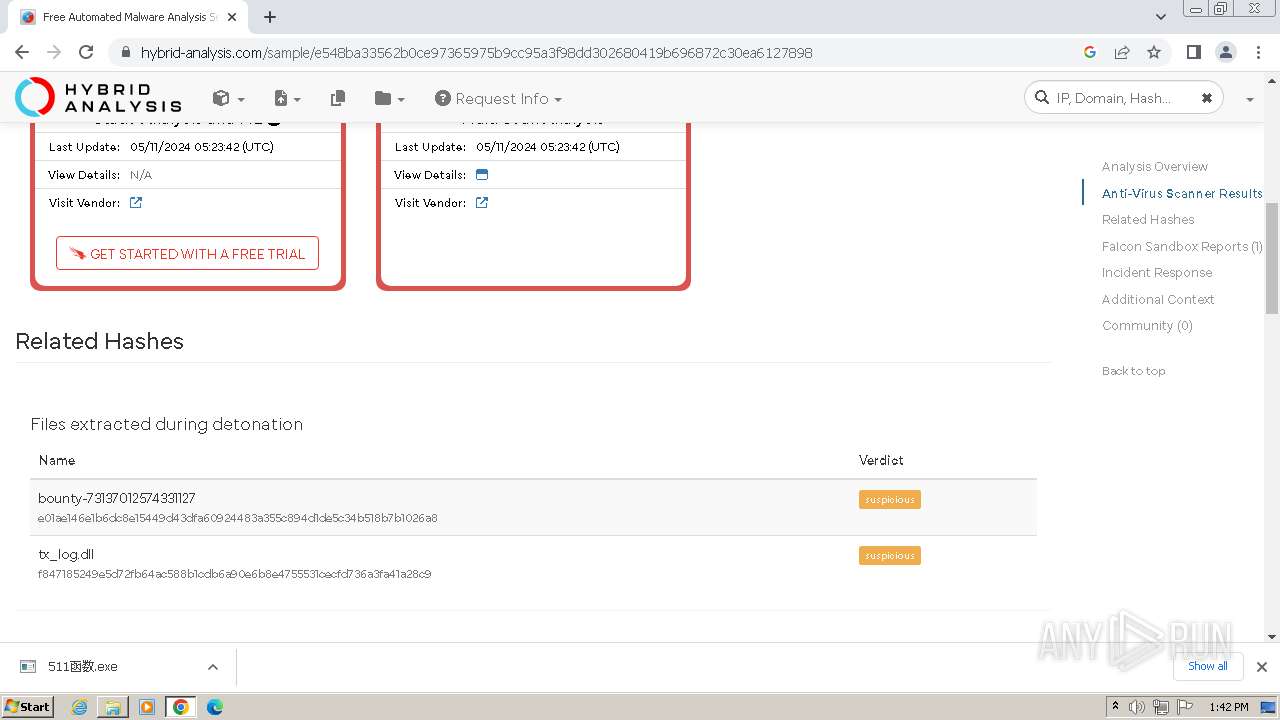Click Back to top link
Image resolution: width=1280 pixels, height=720 pixels.
pyautogui.click(x=1134, y=371)
